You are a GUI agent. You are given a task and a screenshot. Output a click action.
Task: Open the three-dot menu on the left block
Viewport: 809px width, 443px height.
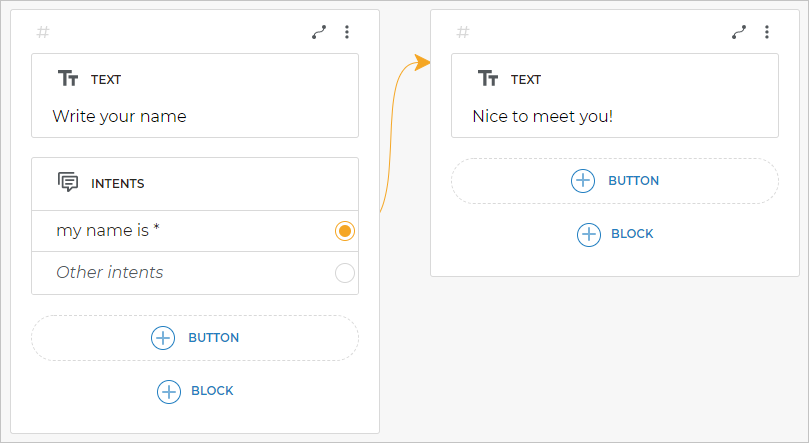347,32
